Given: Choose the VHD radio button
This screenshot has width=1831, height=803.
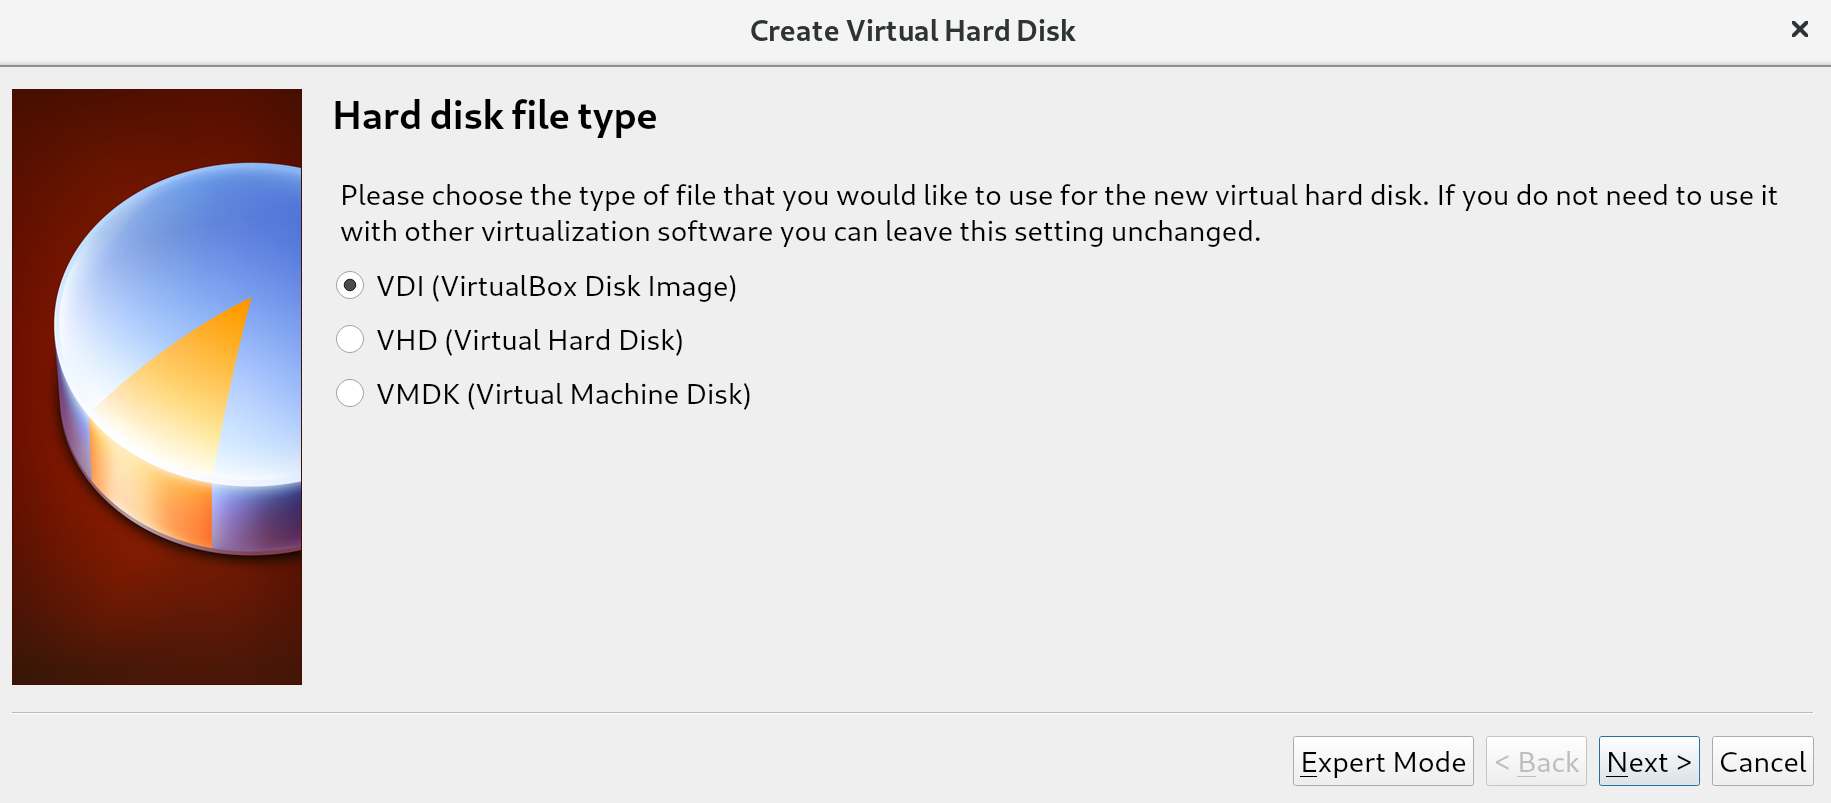Looking at the screenshot, I should click(350, 340).
